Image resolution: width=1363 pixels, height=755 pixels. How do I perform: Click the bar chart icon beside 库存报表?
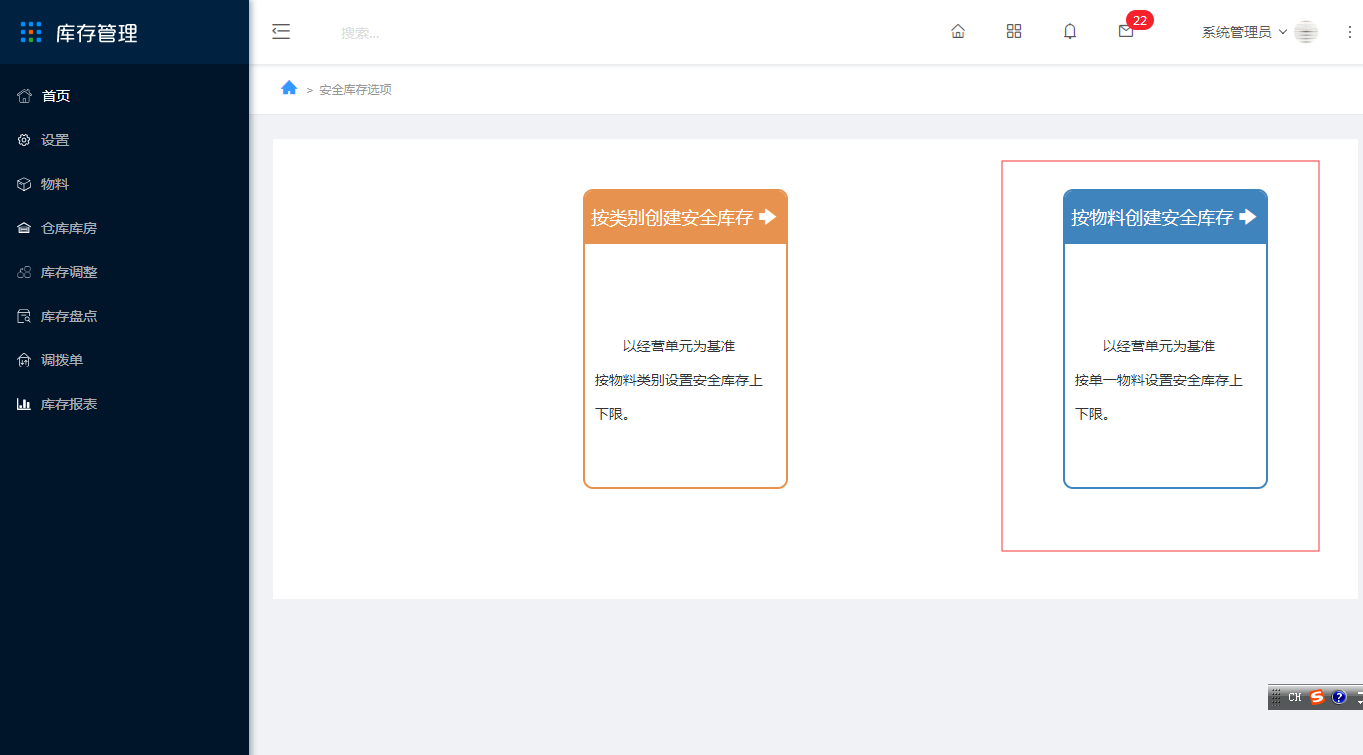point(24,404)
